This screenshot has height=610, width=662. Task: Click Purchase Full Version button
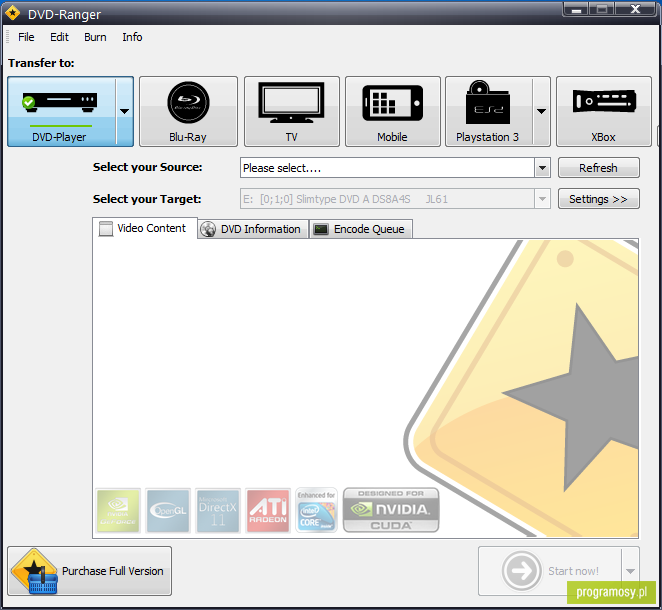coord(90,571)
